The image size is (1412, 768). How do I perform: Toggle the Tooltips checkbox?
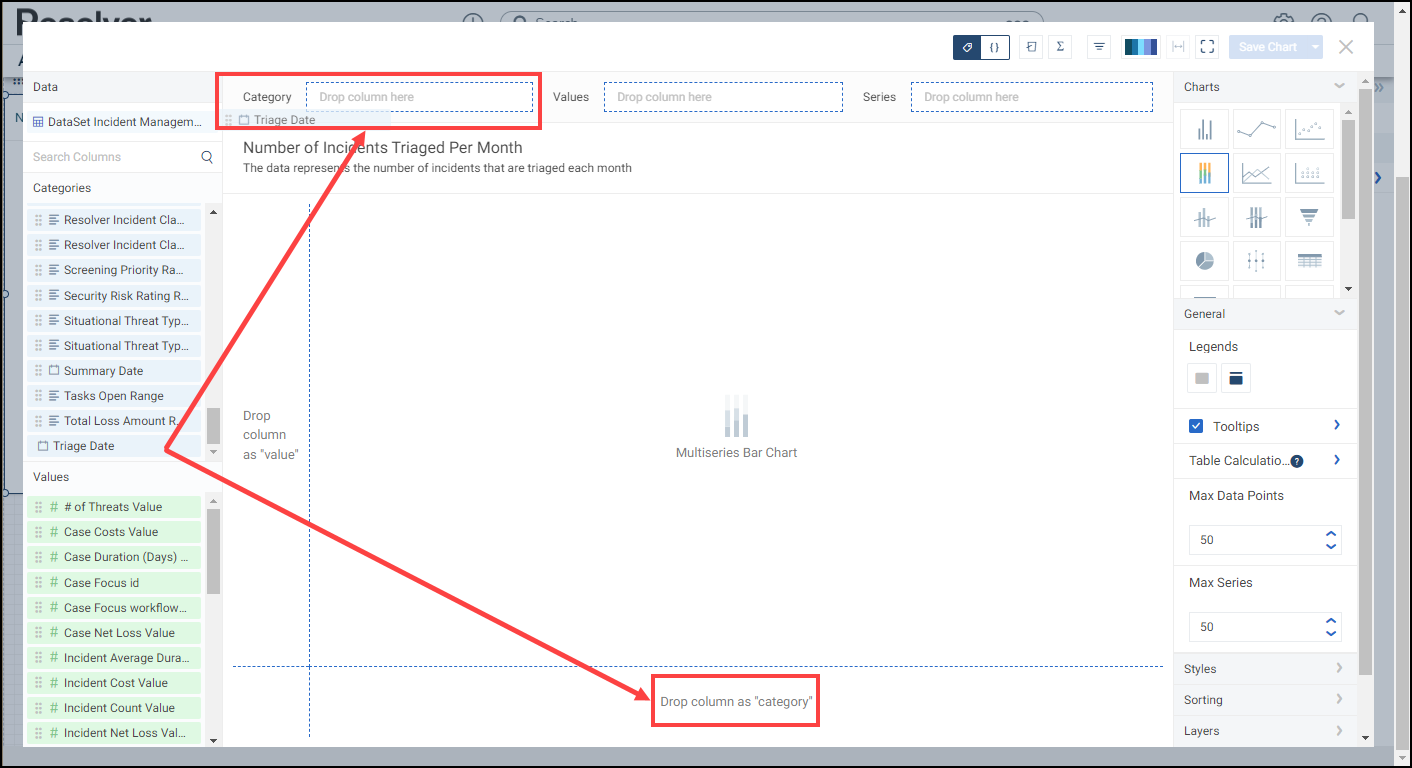point(1196,426)
